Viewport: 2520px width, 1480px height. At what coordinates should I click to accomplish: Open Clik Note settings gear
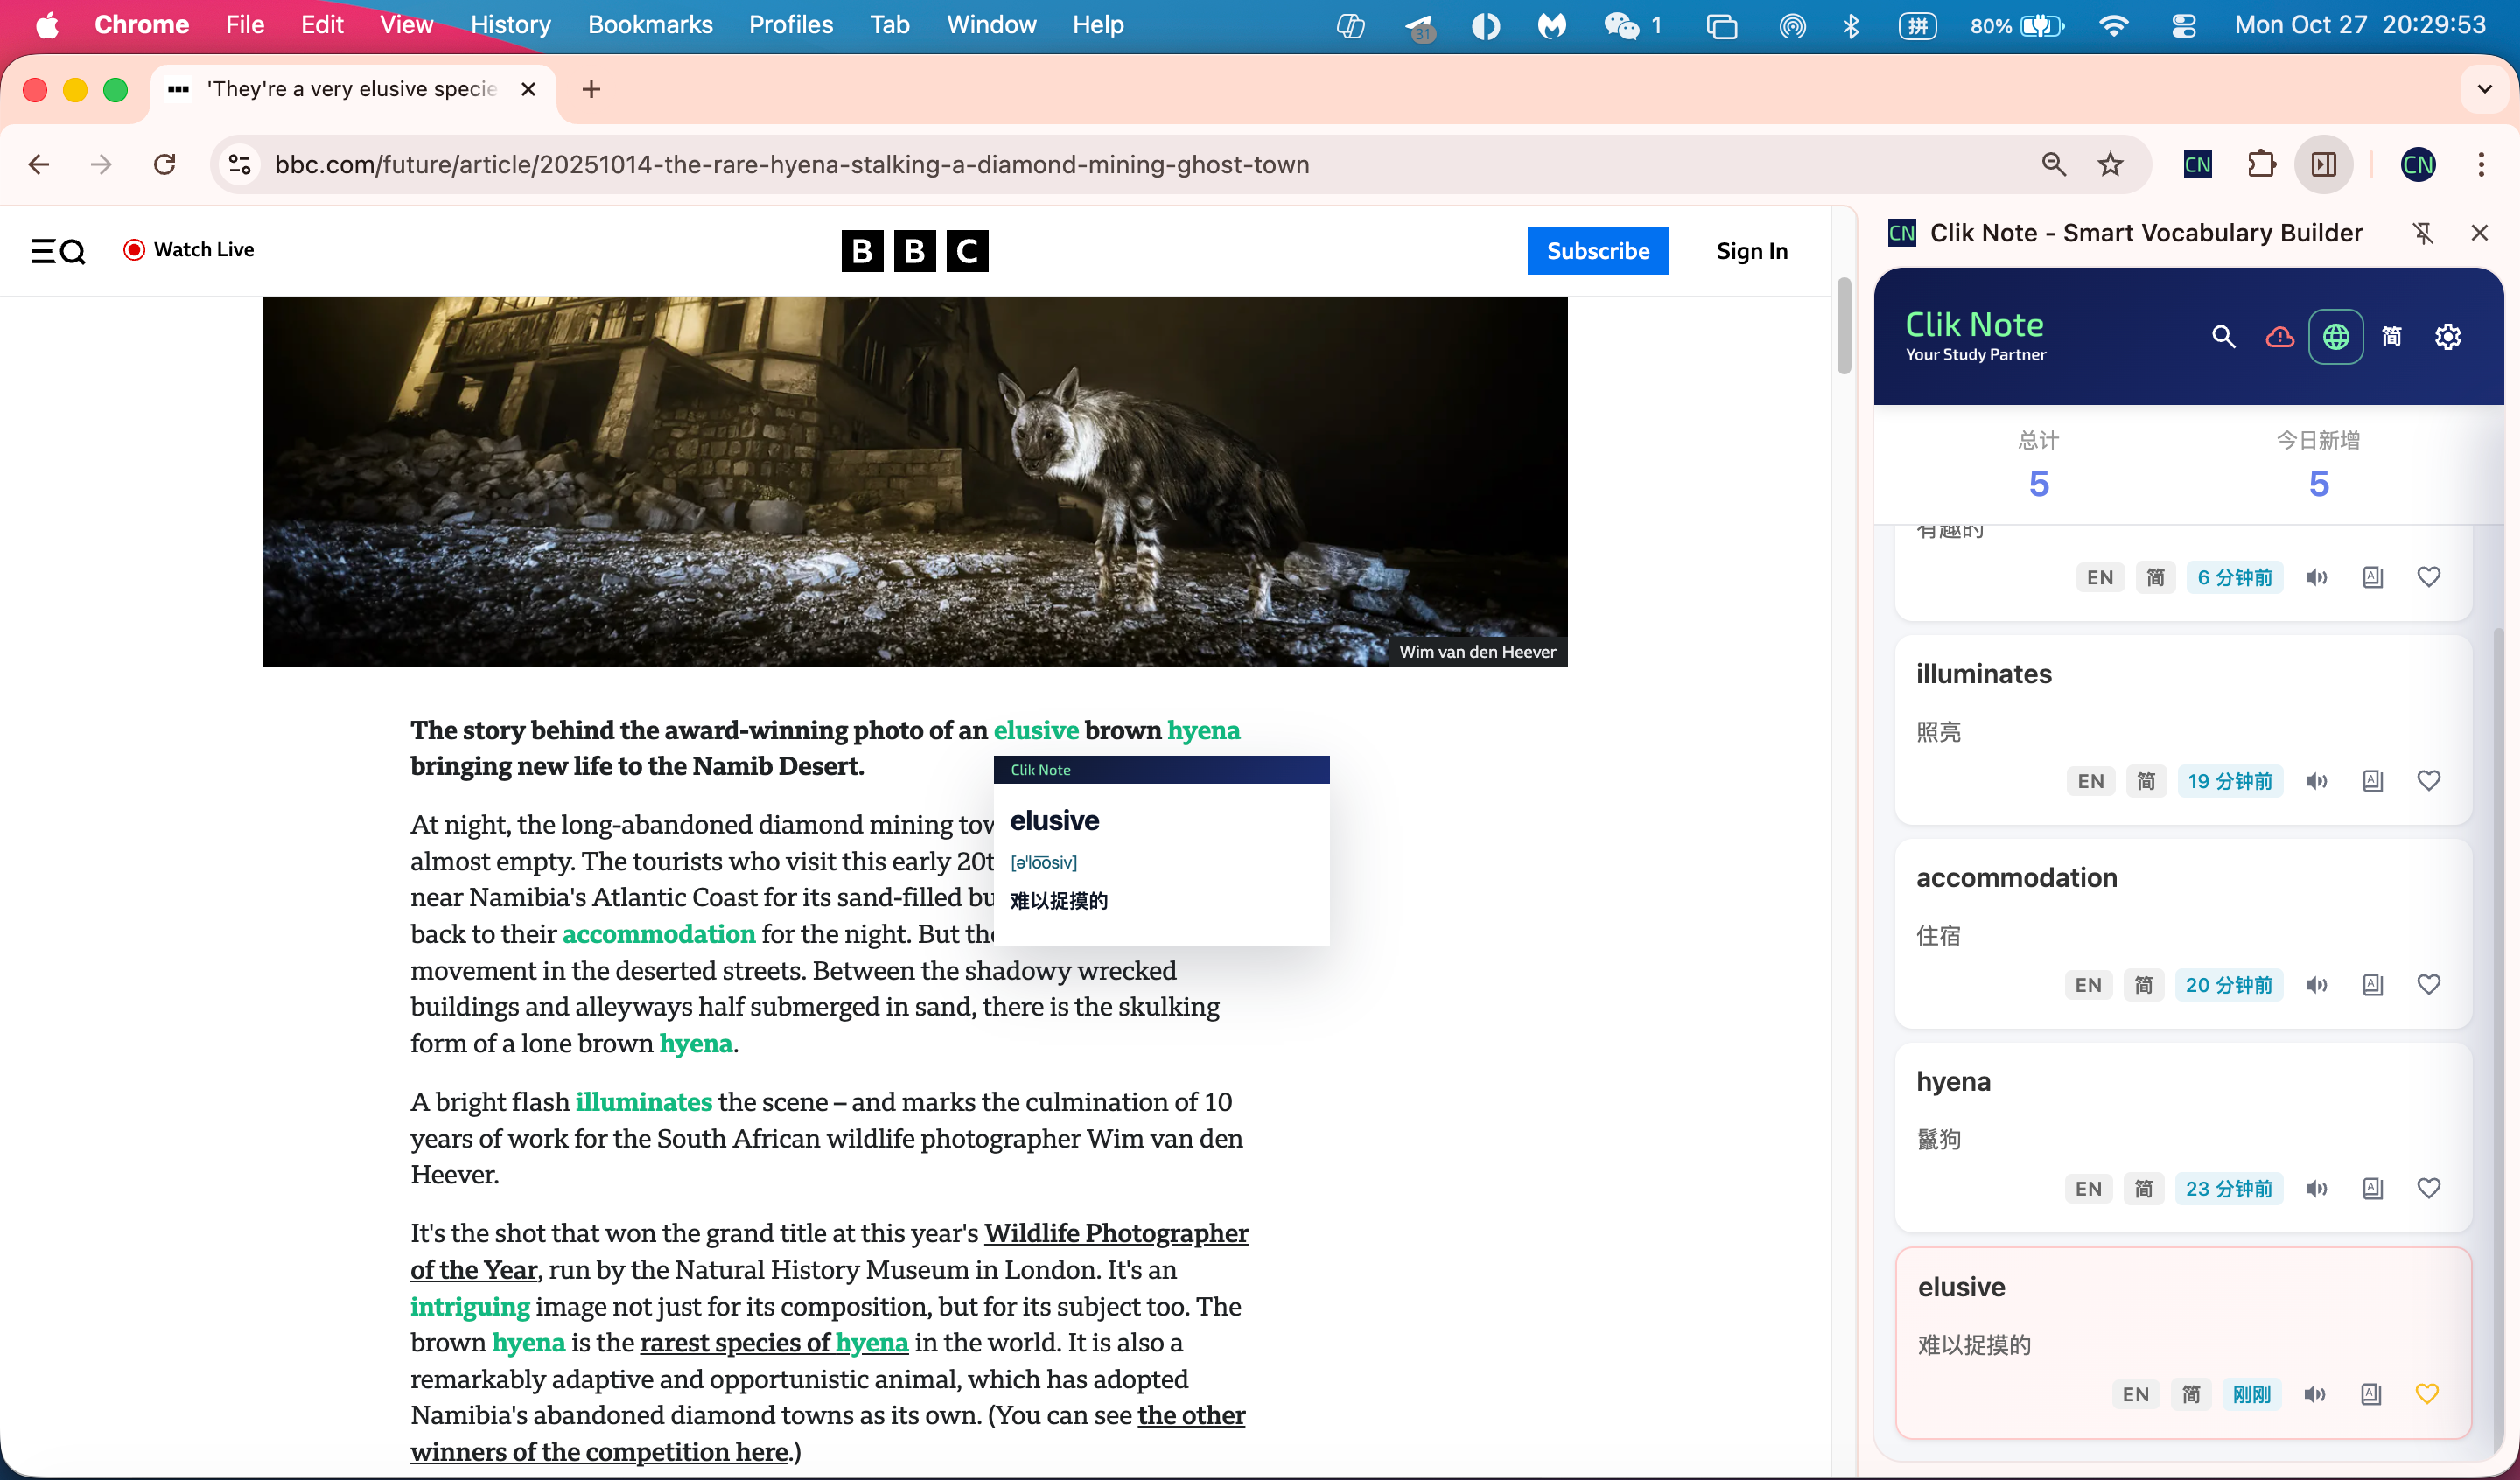(x=2447, y=337)
